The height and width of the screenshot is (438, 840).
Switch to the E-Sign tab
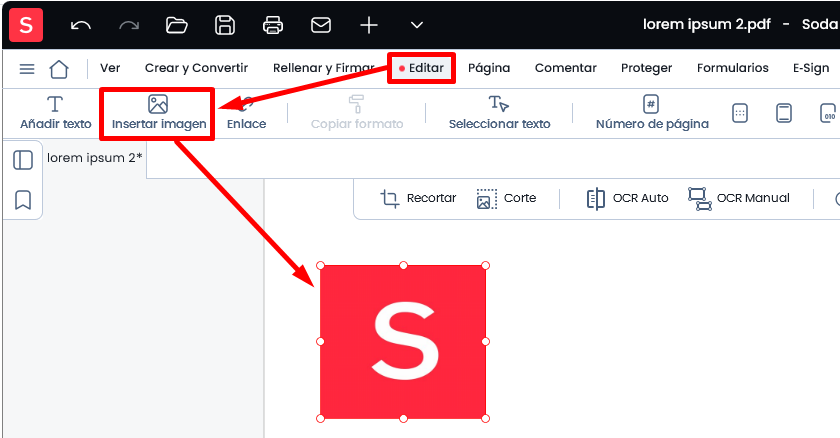(811, 68)
